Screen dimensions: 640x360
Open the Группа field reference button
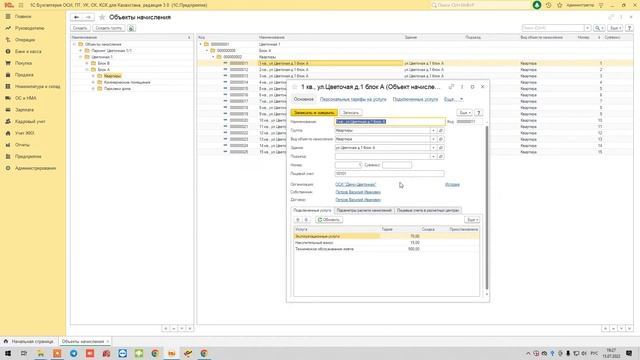point(441,131)
